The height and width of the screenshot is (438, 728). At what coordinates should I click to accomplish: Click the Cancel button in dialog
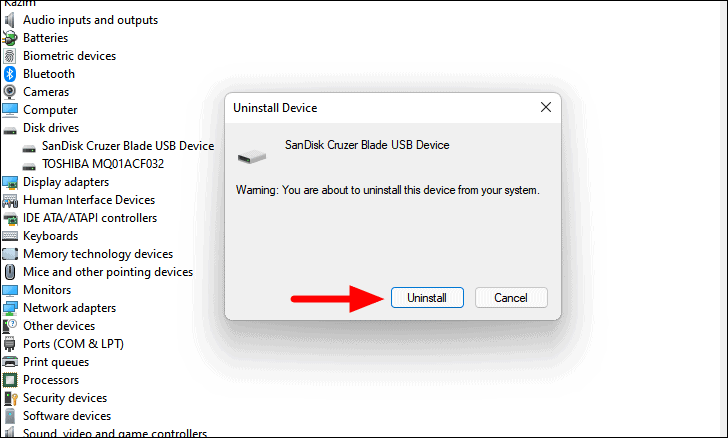pos(511,298)
